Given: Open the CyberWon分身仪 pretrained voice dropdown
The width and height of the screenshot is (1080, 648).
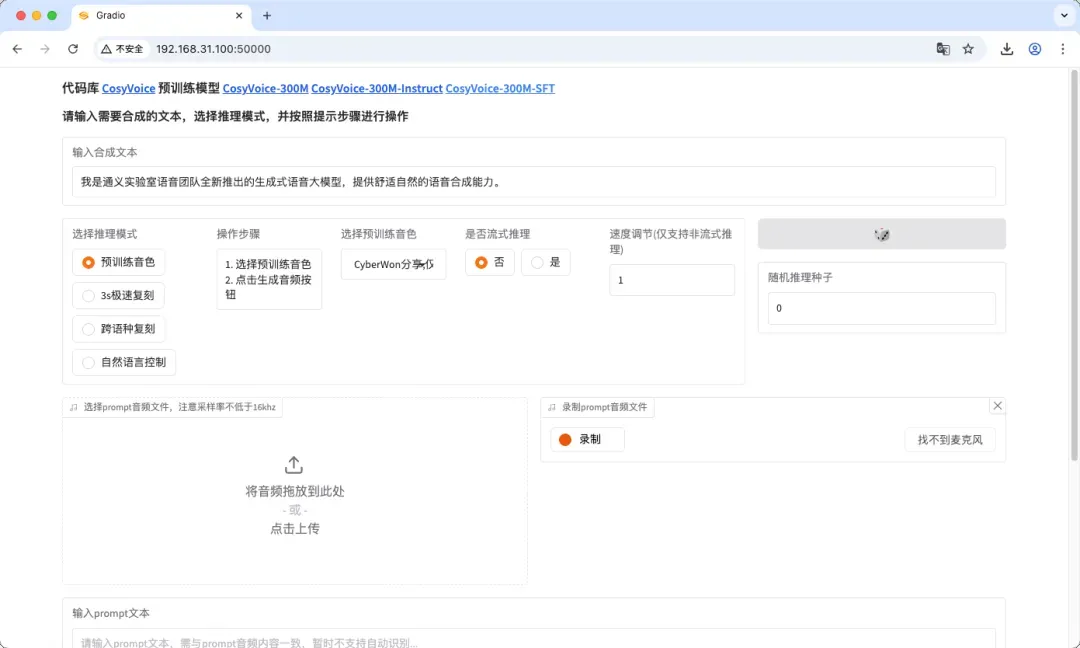Looking at the screenshot, I should (392, 265).
